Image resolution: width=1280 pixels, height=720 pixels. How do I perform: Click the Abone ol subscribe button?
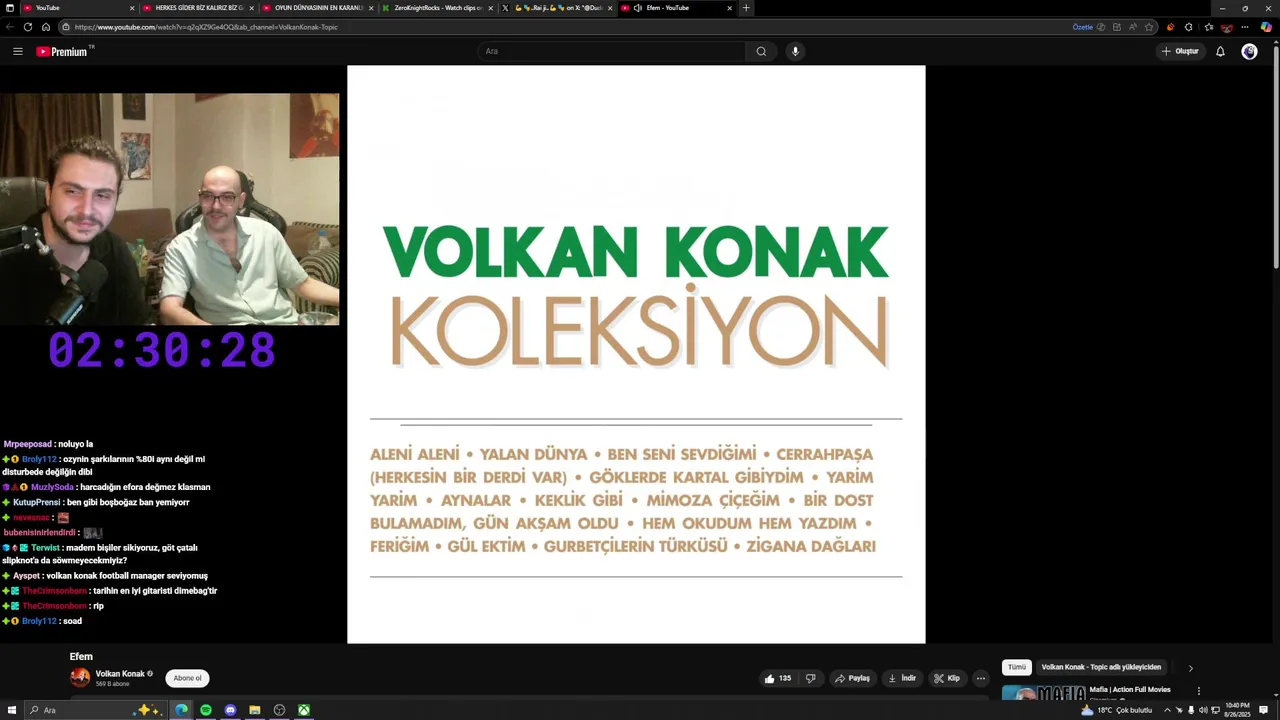pos(187,678)
